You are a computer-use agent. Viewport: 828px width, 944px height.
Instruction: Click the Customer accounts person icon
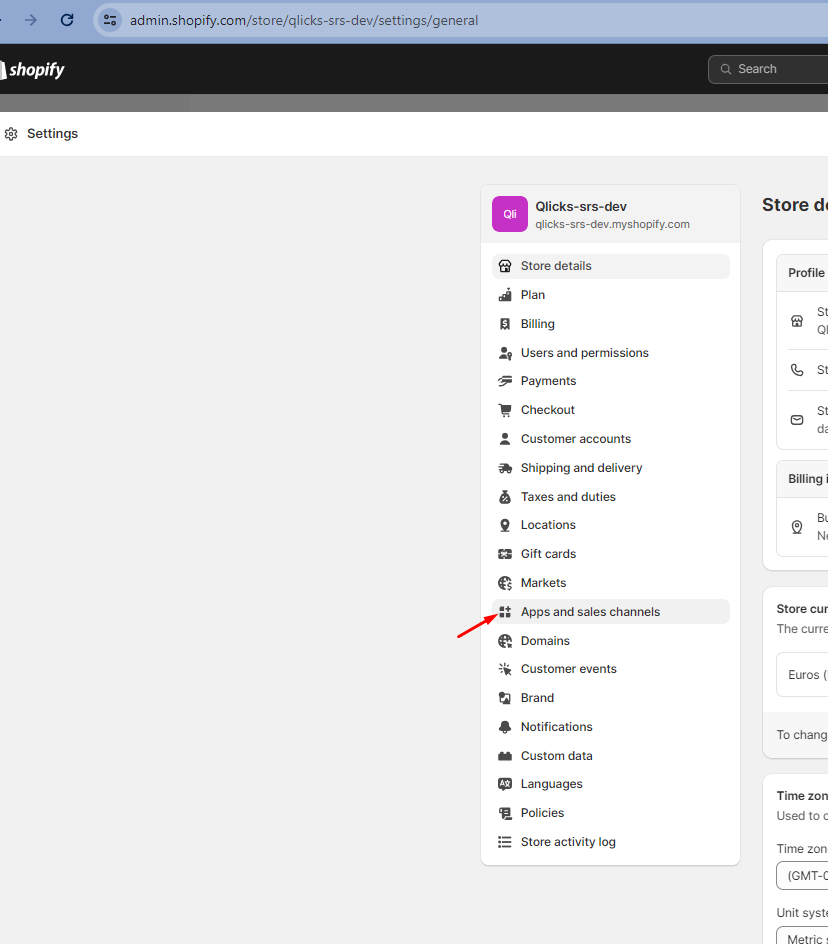[x=505, y=439]
